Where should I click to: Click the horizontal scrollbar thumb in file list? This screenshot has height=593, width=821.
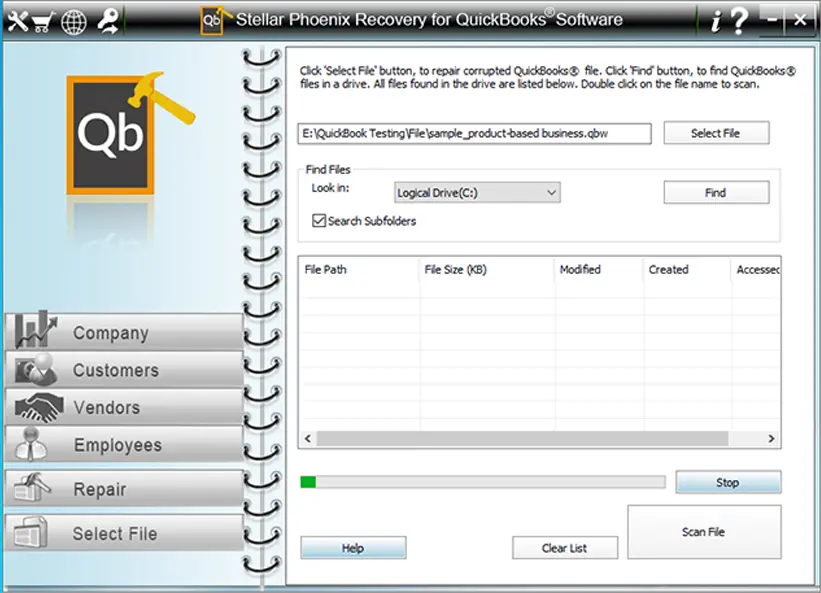coord(523,439)
